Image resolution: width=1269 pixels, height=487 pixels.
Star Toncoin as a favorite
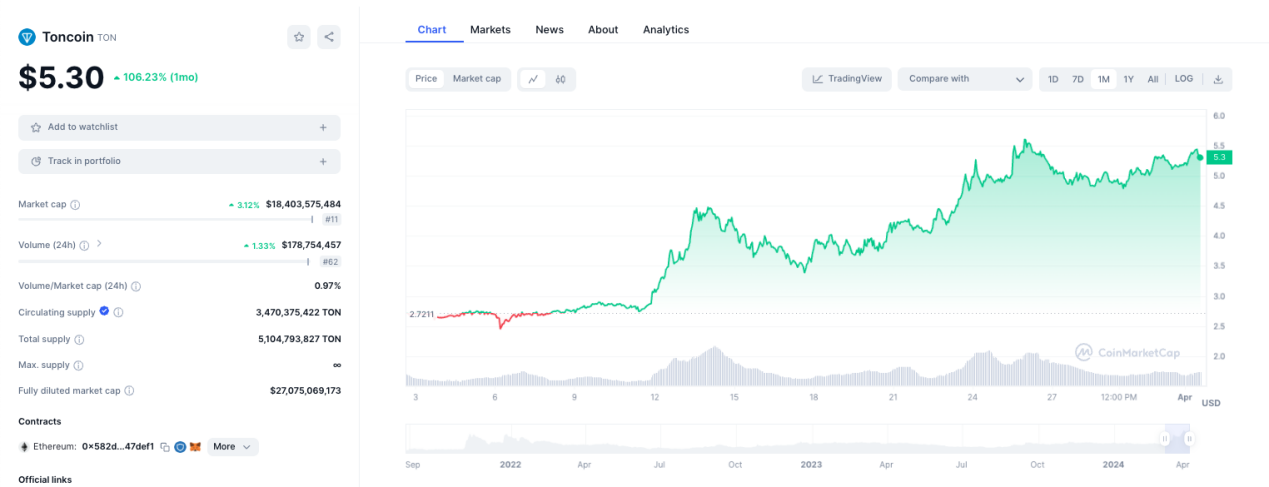click(x=299, y=37)
